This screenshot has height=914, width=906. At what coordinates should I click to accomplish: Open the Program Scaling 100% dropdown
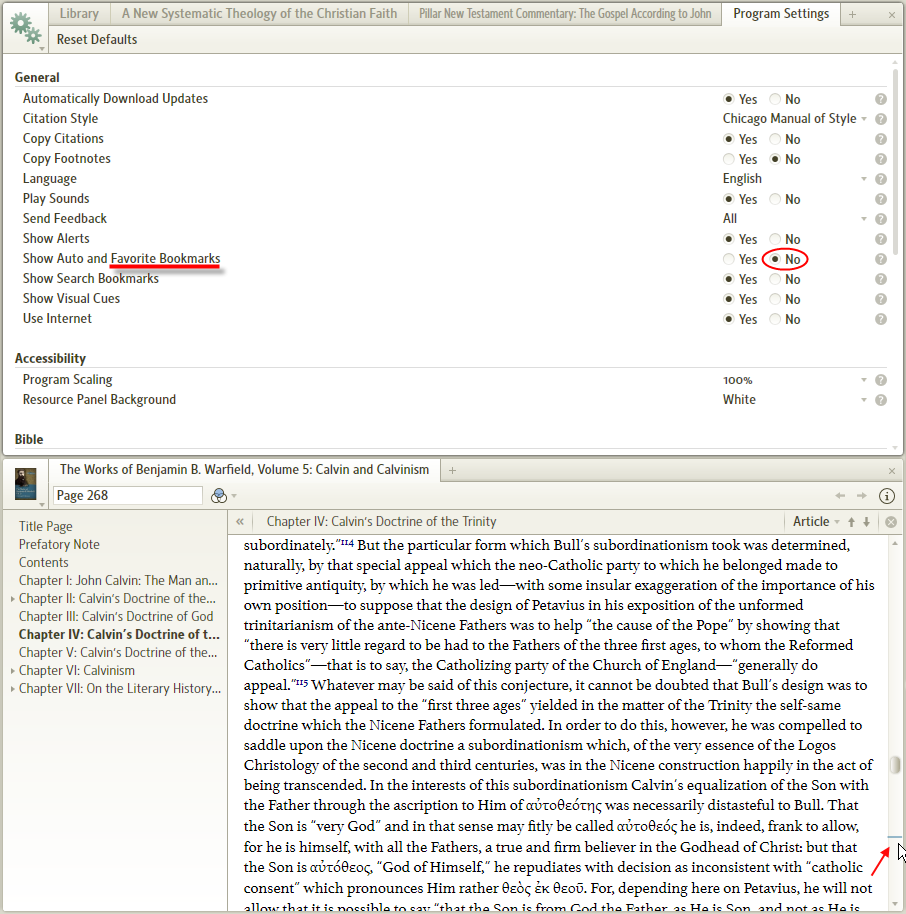[795, 380]
